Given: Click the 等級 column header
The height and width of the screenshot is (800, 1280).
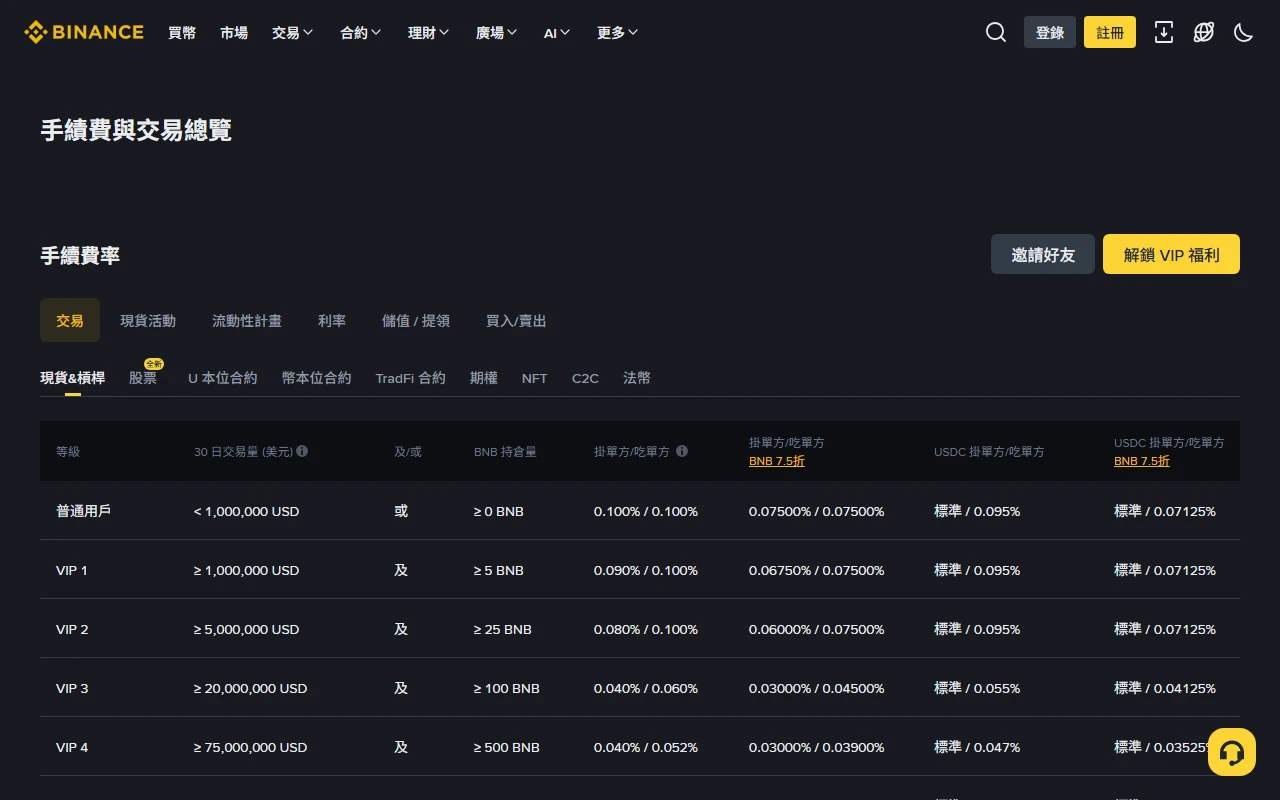Looking at the screenshot, I should [x=68, y=451].
